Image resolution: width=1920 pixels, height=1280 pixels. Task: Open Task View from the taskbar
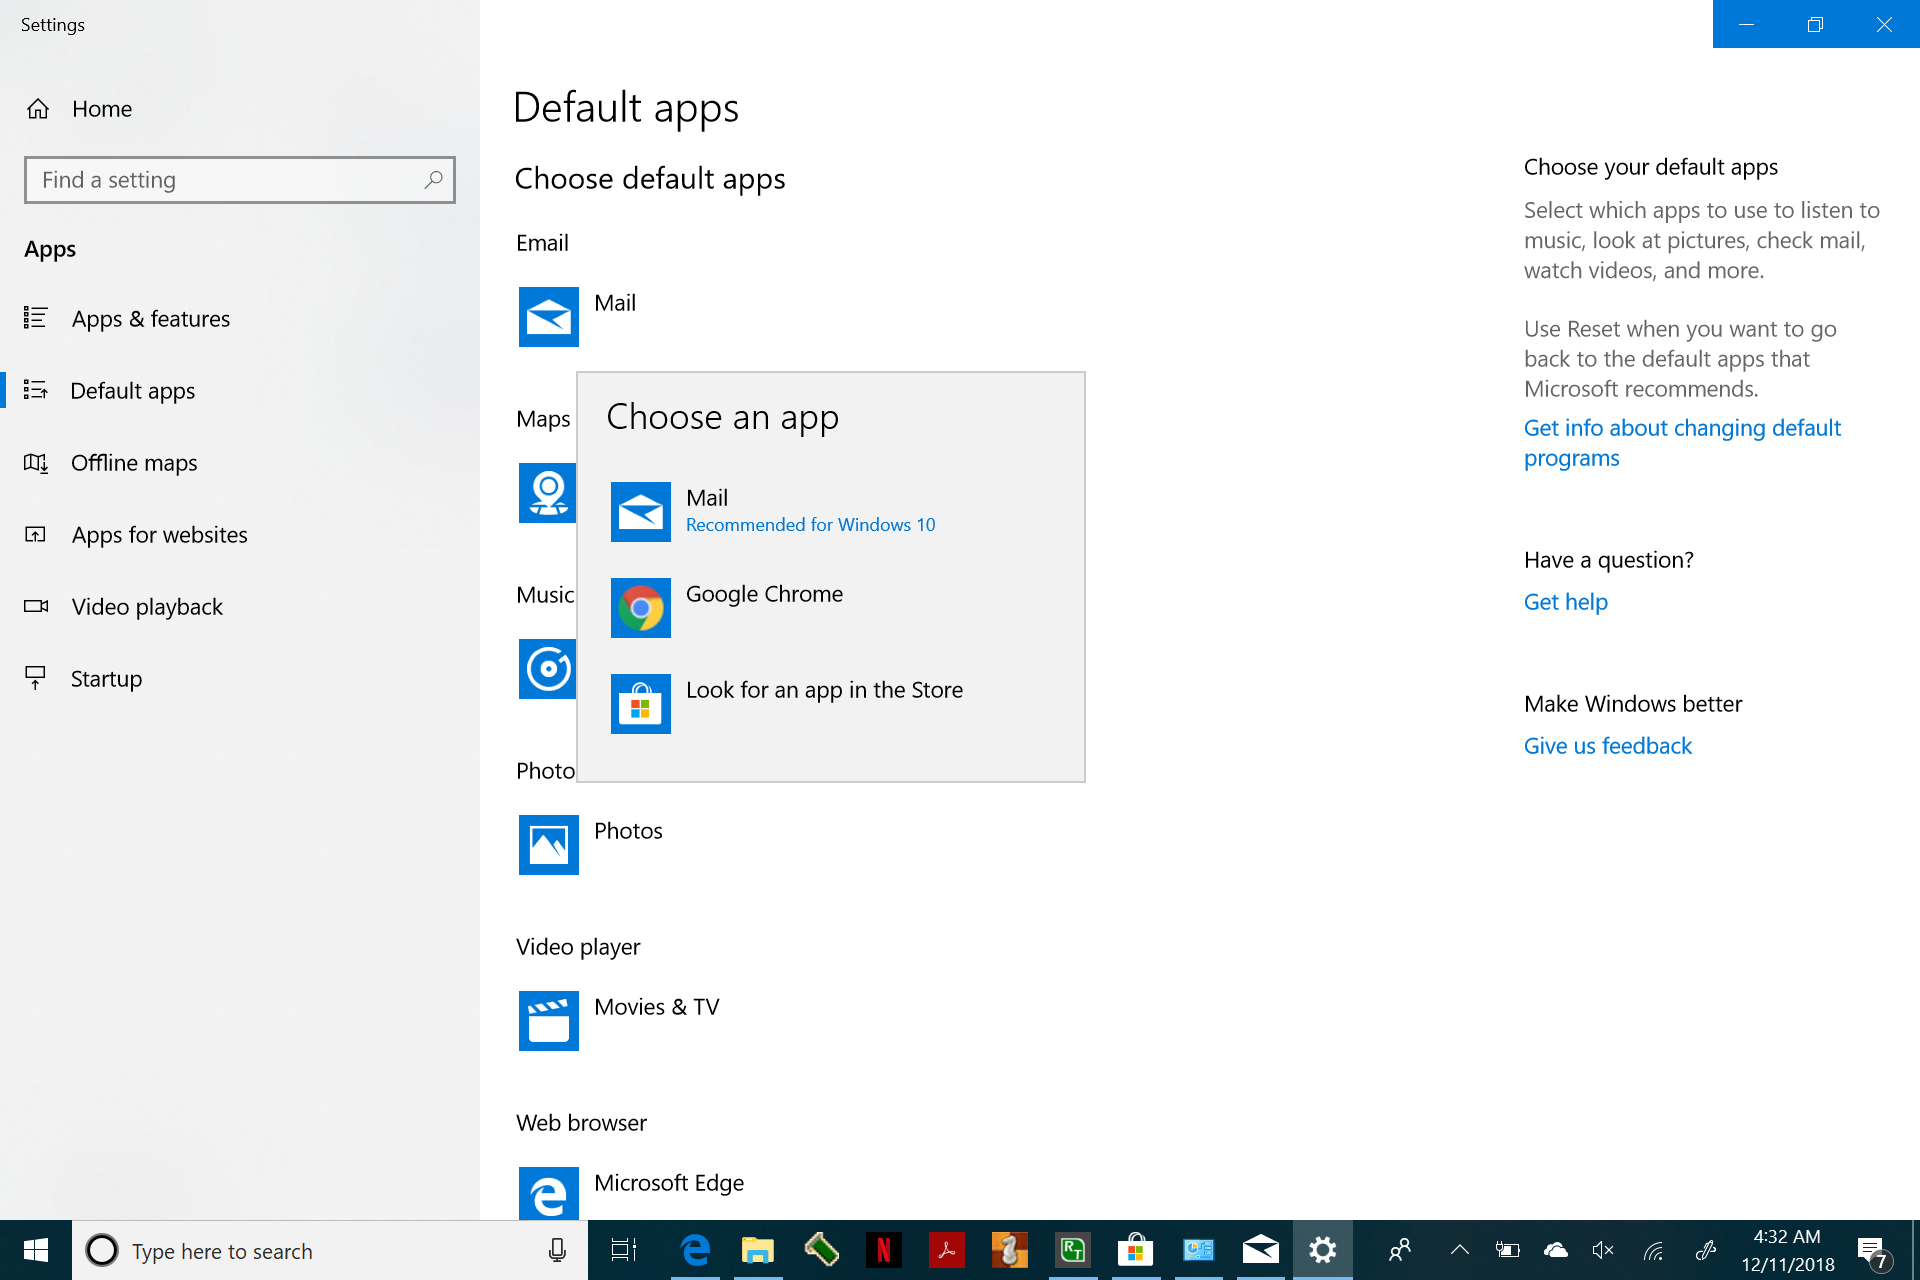pyautogui.click(x=624, y=1250)
